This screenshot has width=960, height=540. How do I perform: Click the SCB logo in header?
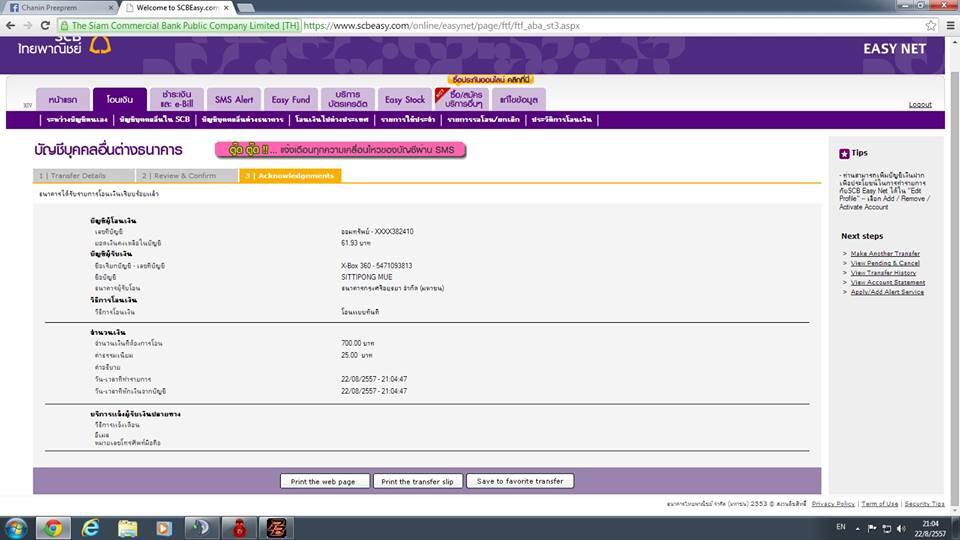[64, 46]
